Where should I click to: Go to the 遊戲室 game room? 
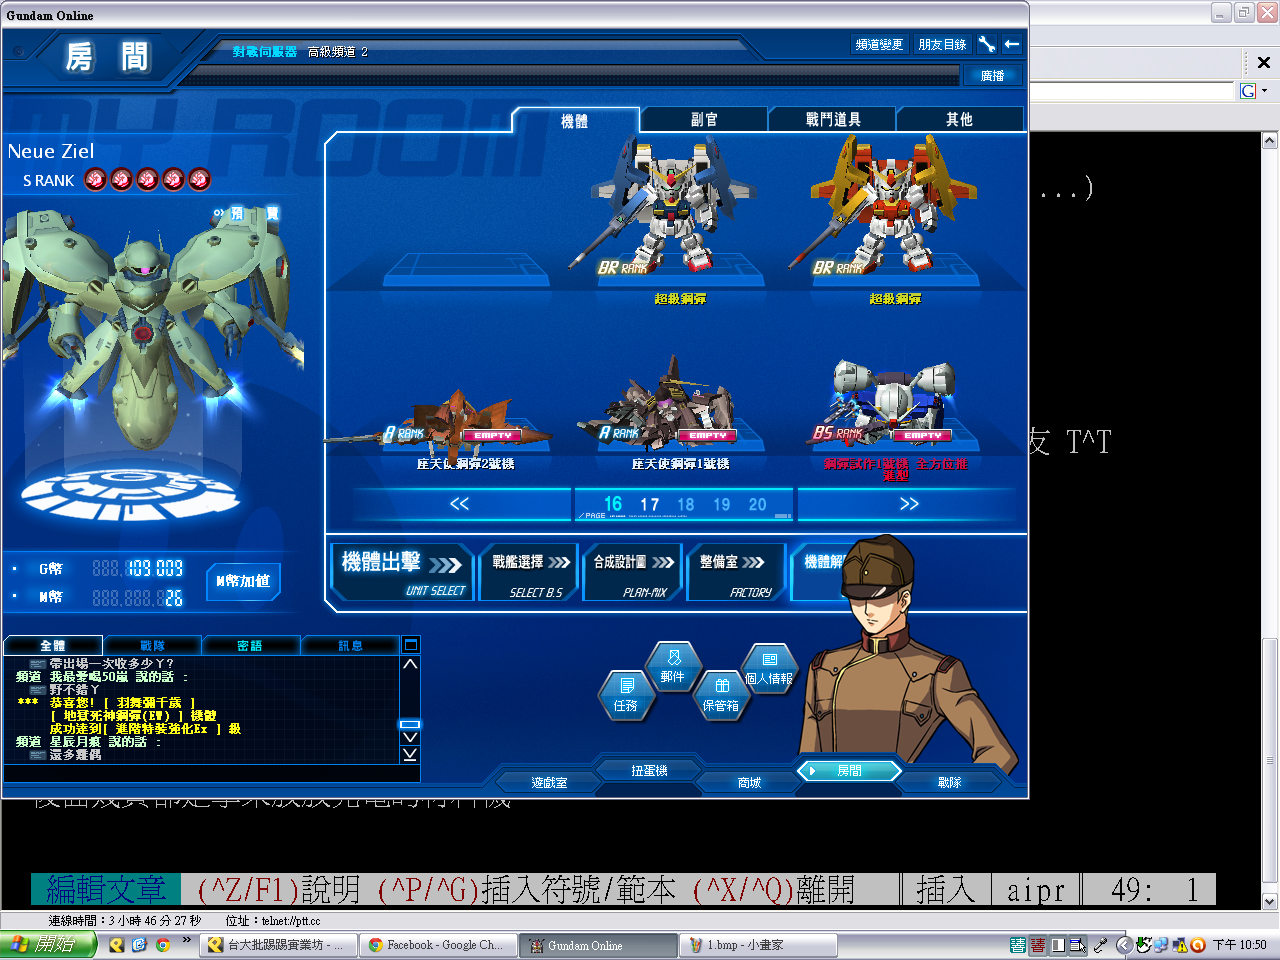[549, 782]
